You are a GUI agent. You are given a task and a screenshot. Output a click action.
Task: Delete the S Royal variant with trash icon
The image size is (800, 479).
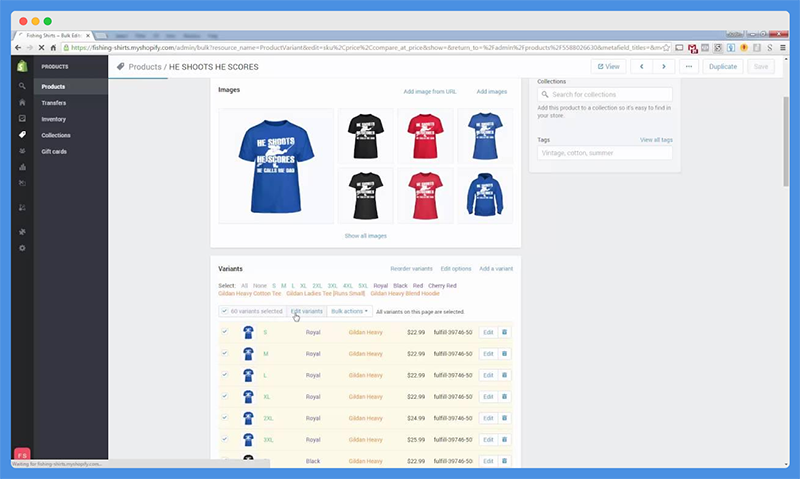505,332
